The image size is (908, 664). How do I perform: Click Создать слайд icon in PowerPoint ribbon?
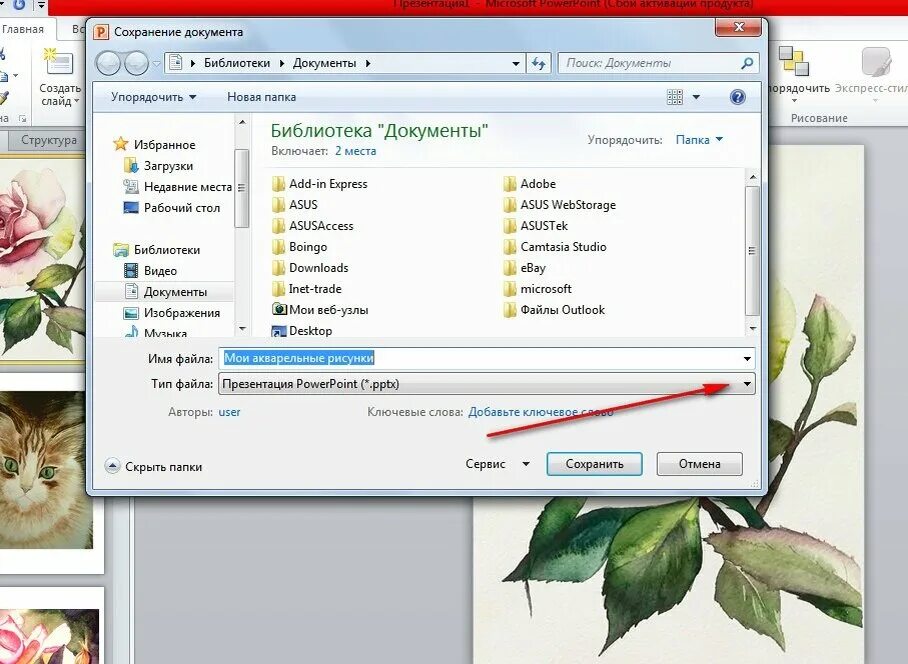[58, 63]
